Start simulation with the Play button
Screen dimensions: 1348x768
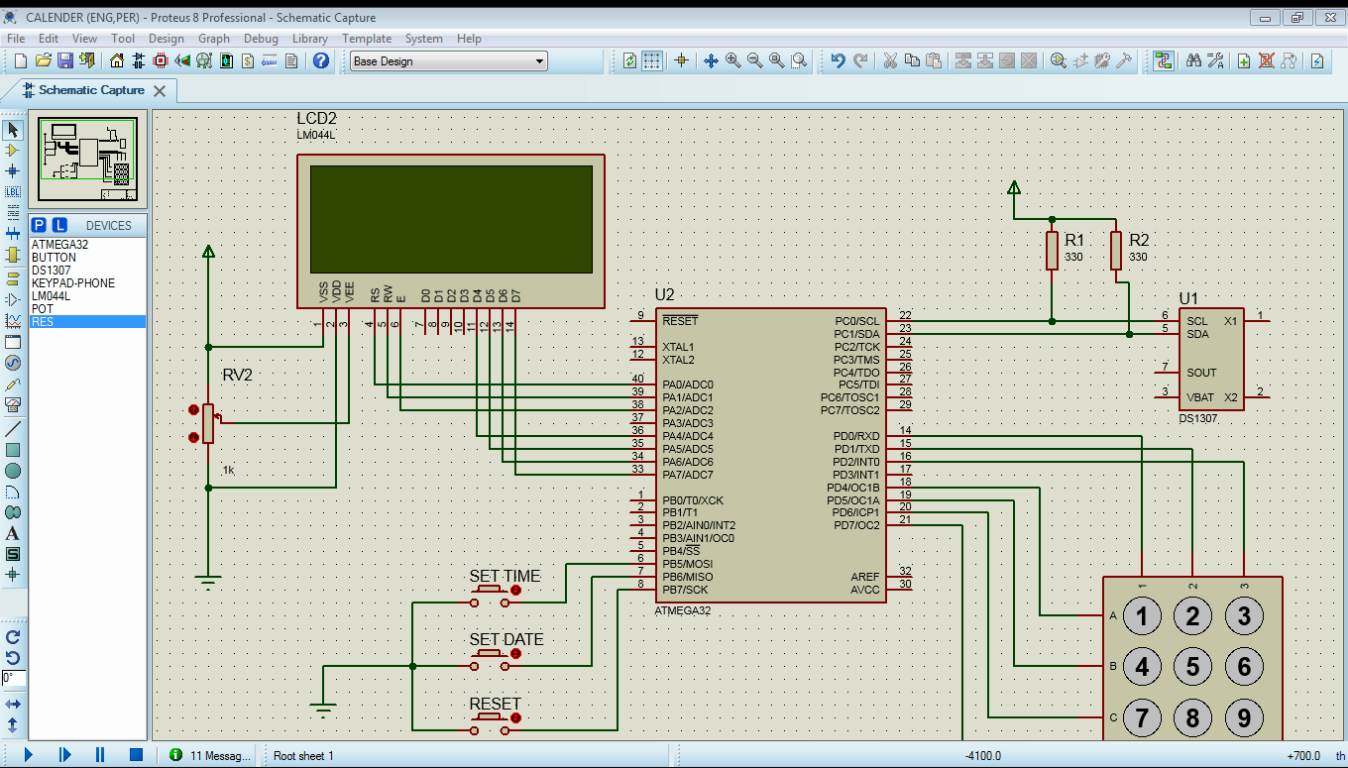(x=27, y=755)
